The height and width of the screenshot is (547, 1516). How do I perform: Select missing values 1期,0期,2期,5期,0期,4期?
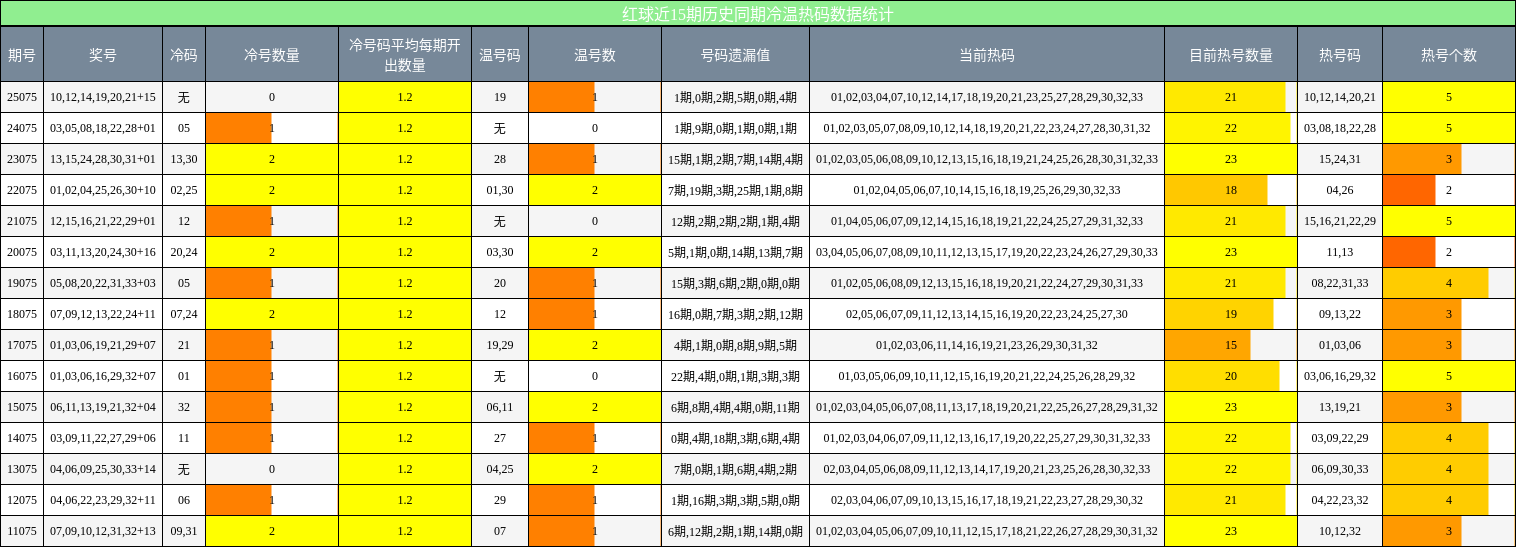point(735,97)
